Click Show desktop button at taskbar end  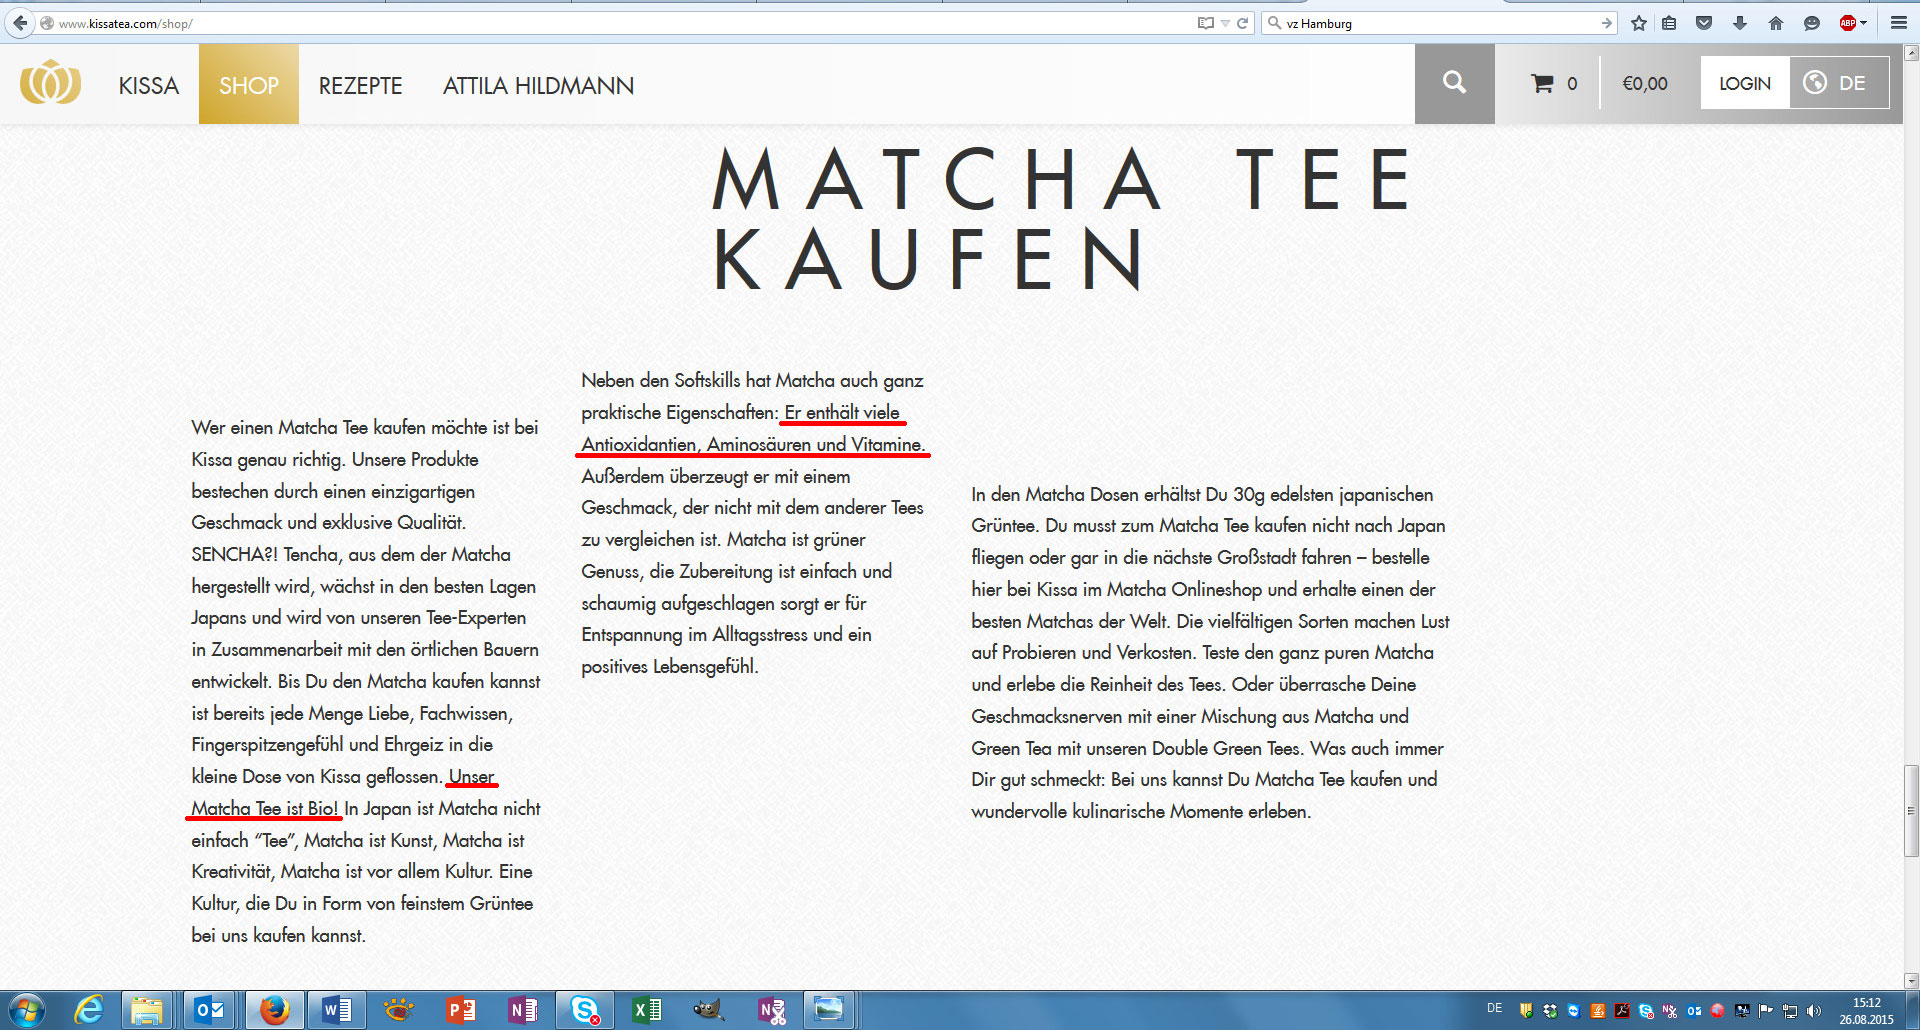click(x=1912, y=1011)
